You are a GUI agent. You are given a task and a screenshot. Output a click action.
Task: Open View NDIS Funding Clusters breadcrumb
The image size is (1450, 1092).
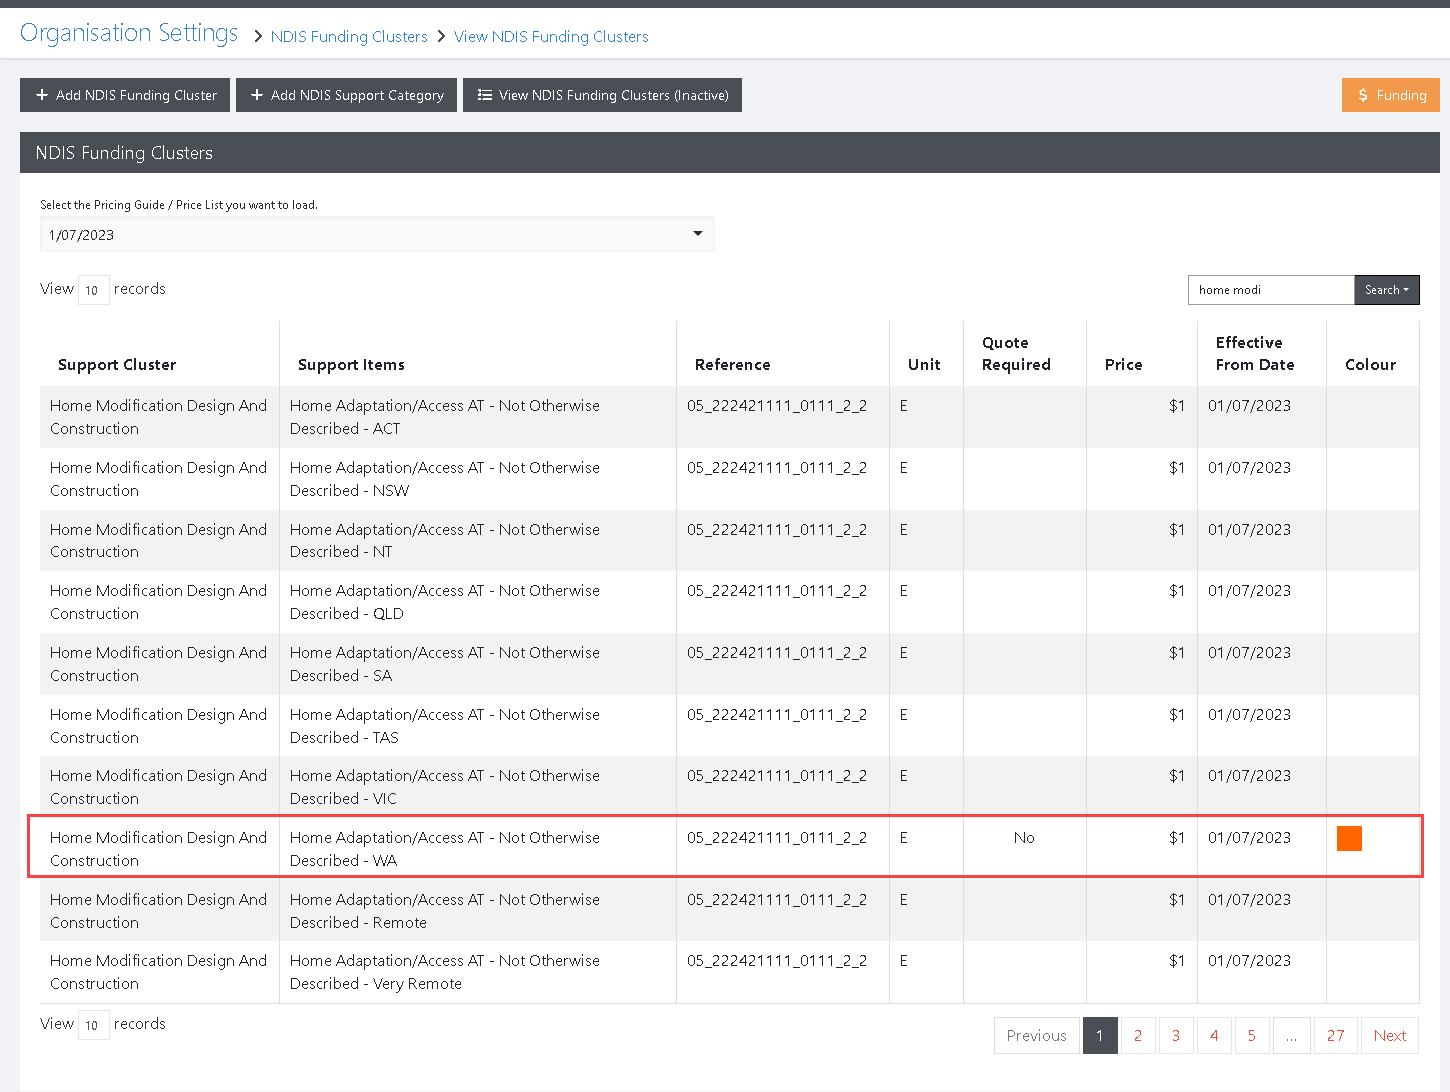[551, 37]
